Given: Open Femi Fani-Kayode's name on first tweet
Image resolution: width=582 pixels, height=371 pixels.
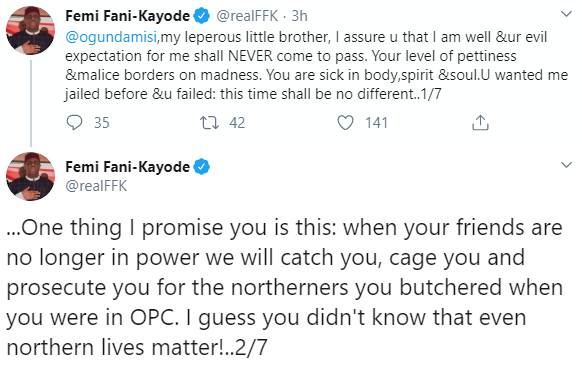Looking at the screenshot, I should coord(128,16).
